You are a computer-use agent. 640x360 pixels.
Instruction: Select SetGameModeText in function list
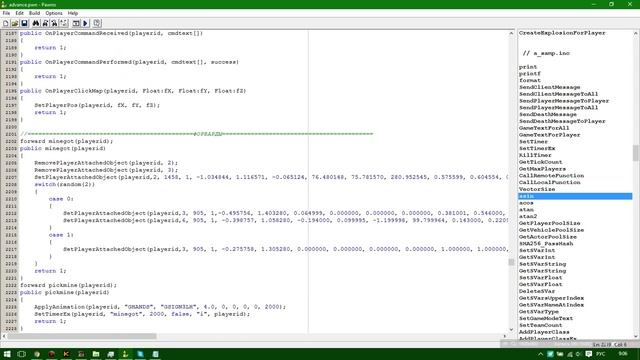[x=546, y=318]
